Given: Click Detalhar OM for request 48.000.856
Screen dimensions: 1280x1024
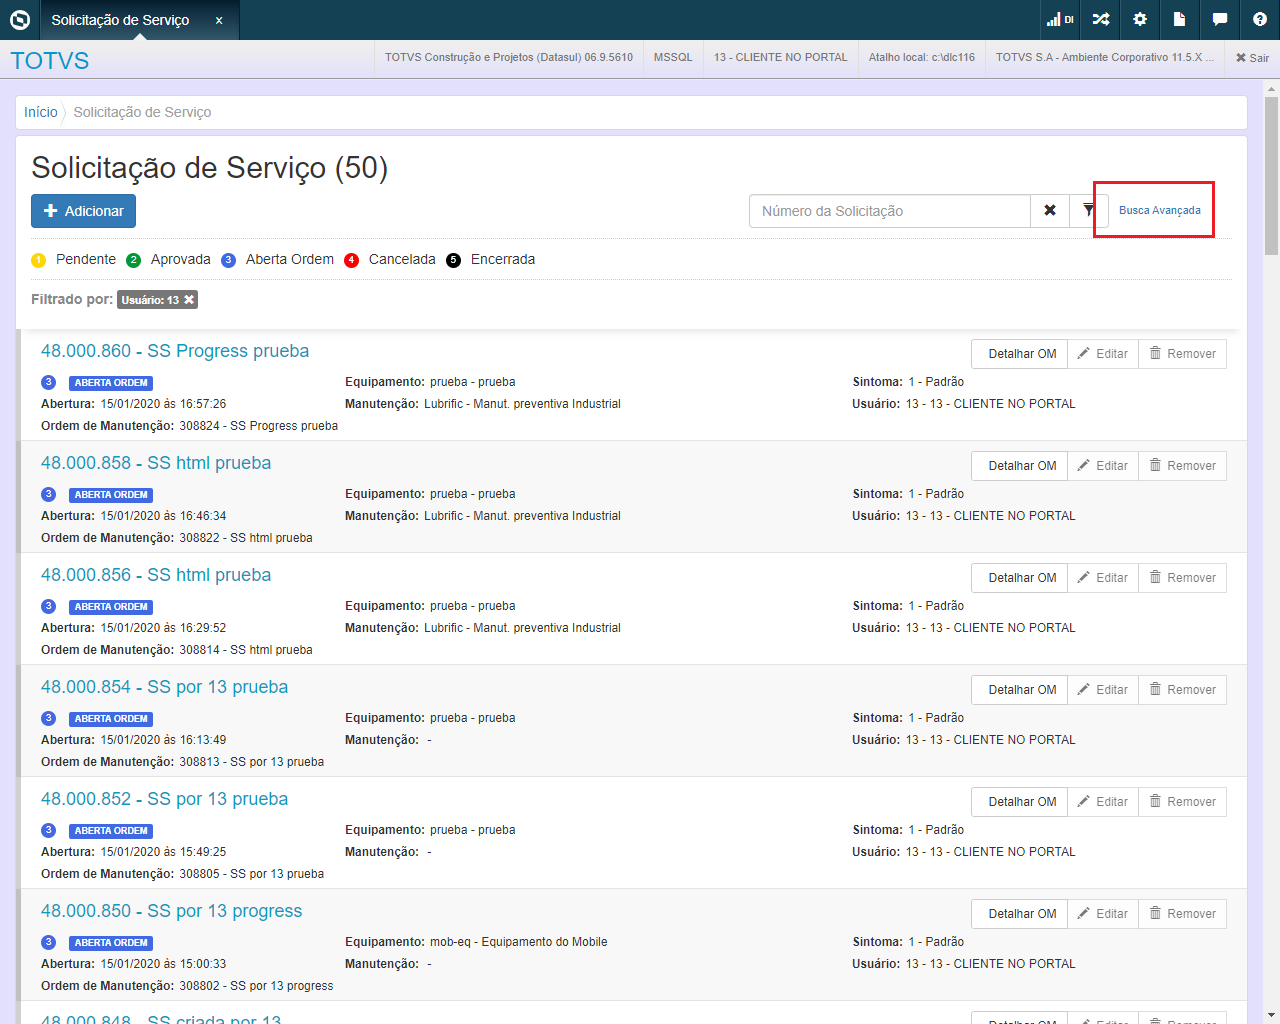Looking at the screenshot, I should point(1020,578).
